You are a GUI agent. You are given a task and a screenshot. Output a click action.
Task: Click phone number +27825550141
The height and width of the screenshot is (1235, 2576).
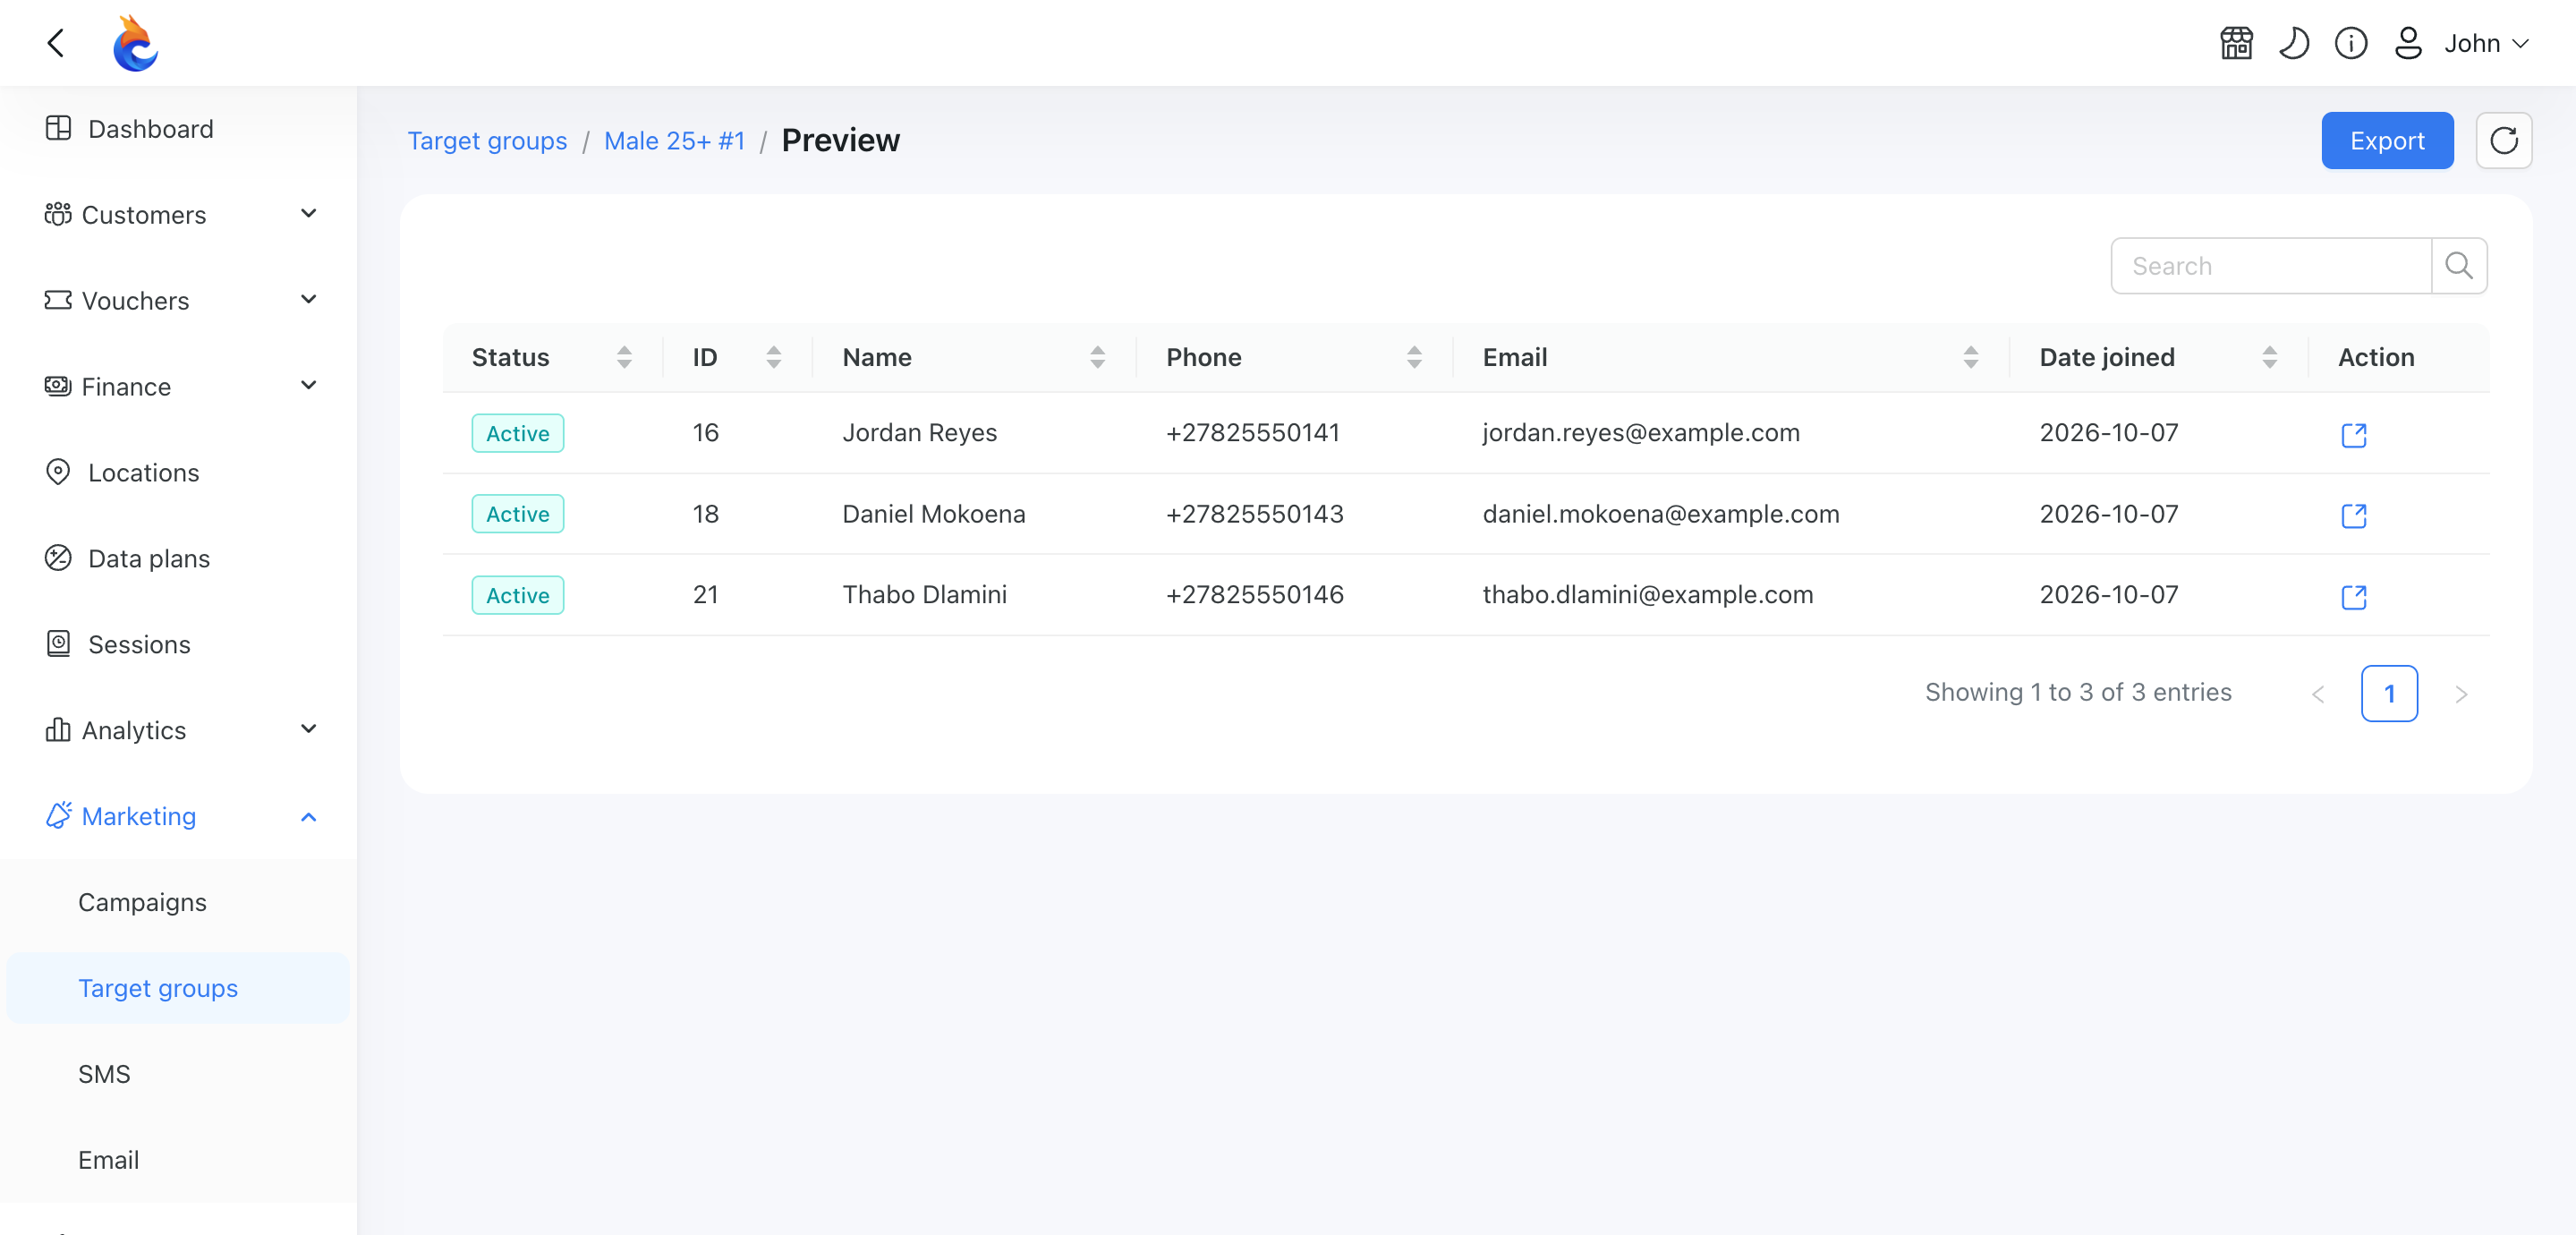pos(1252,433)
